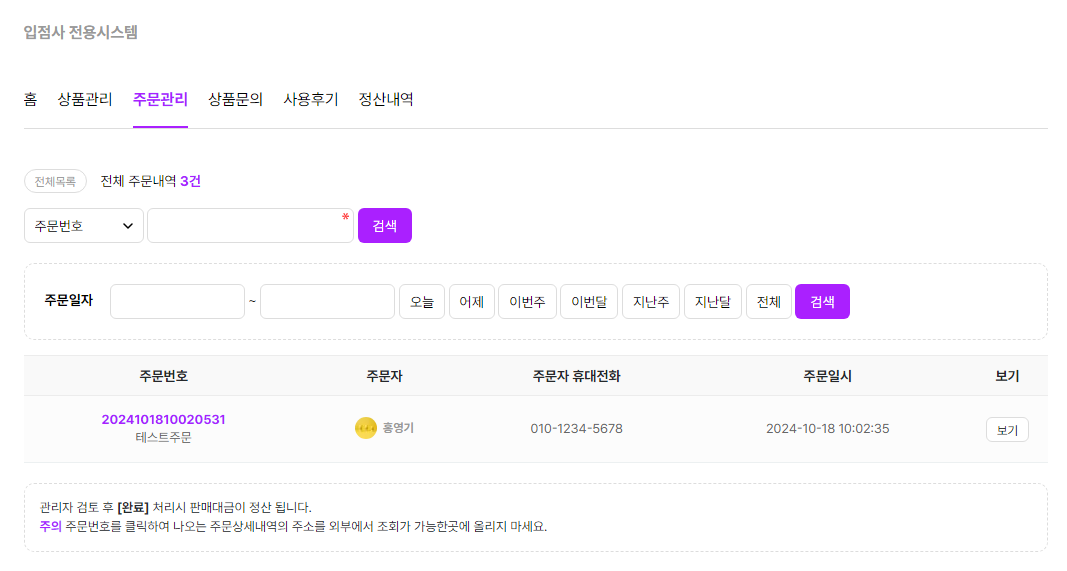Select the 지난달 date range button
The image size is (1067, 571).
(712, 301)
